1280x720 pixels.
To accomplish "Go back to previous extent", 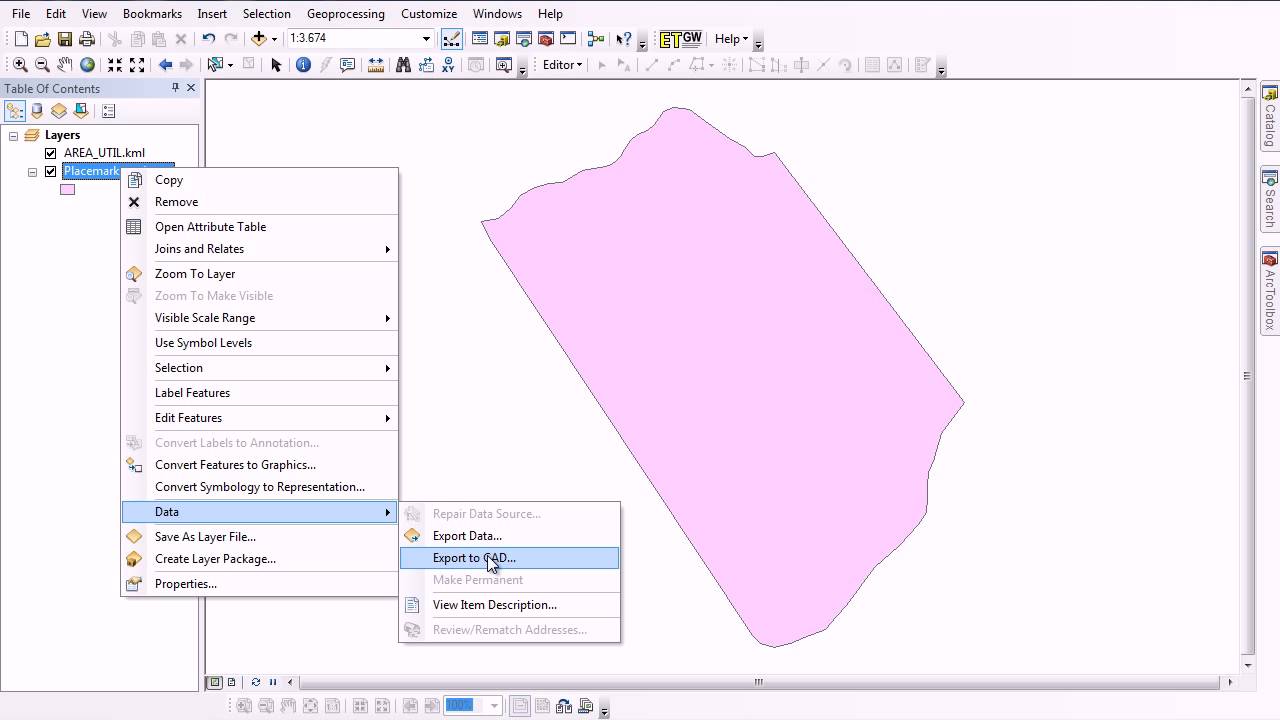I will 165,65.
